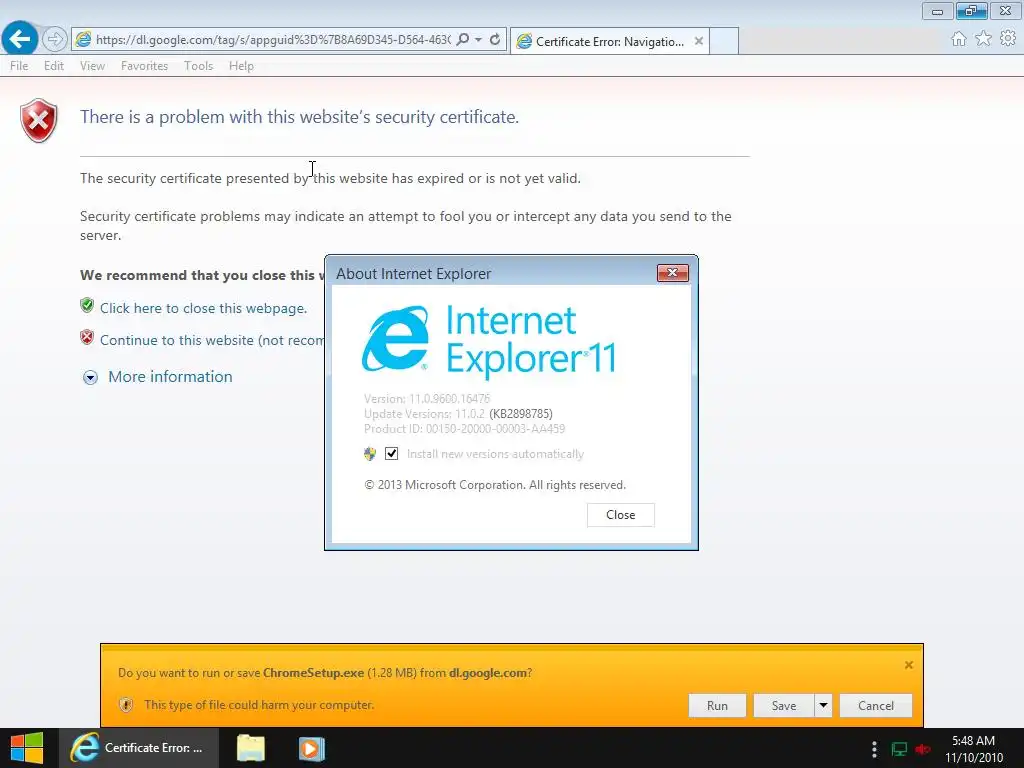Open the View menu
Image resolution: width=1024 pixels, height=768 pixels.
[x=92, y=66]
